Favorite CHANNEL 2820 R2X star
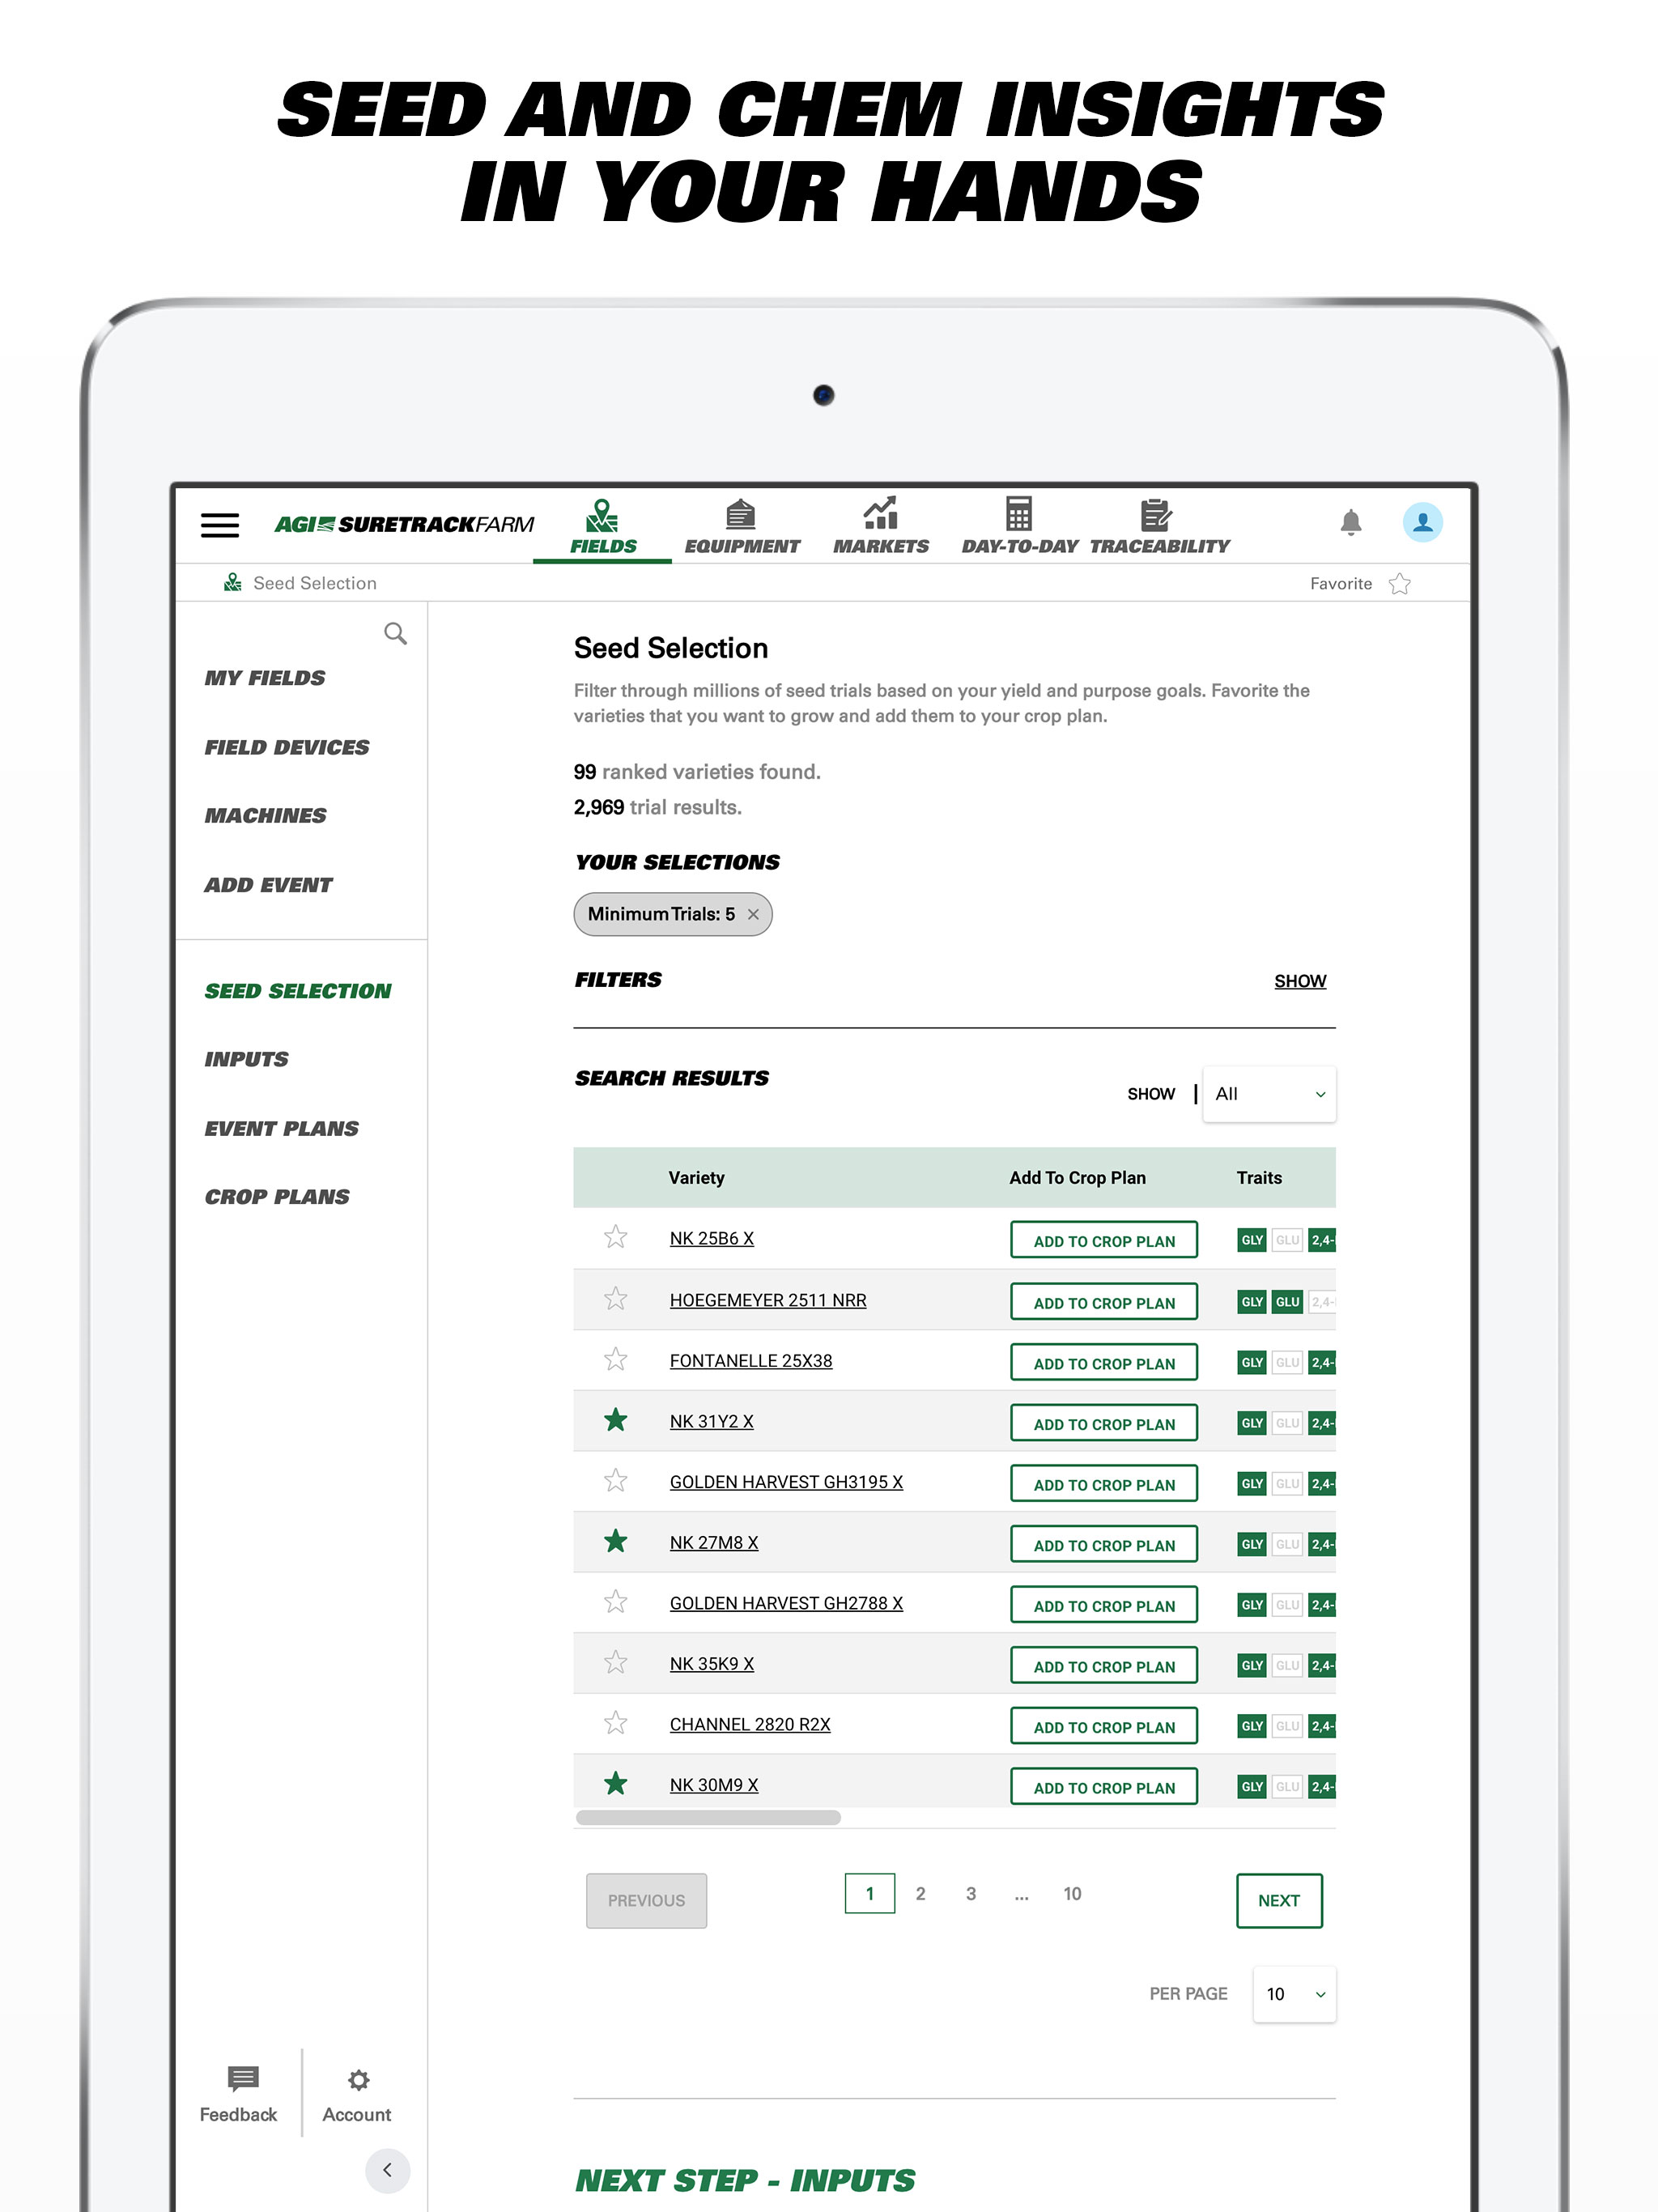 [x=615, y=1723]
